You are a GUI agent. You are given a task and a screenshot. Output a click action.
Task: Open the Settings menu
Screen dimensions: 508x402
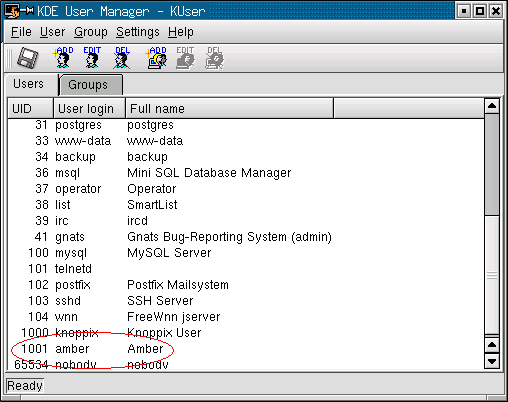138,32
